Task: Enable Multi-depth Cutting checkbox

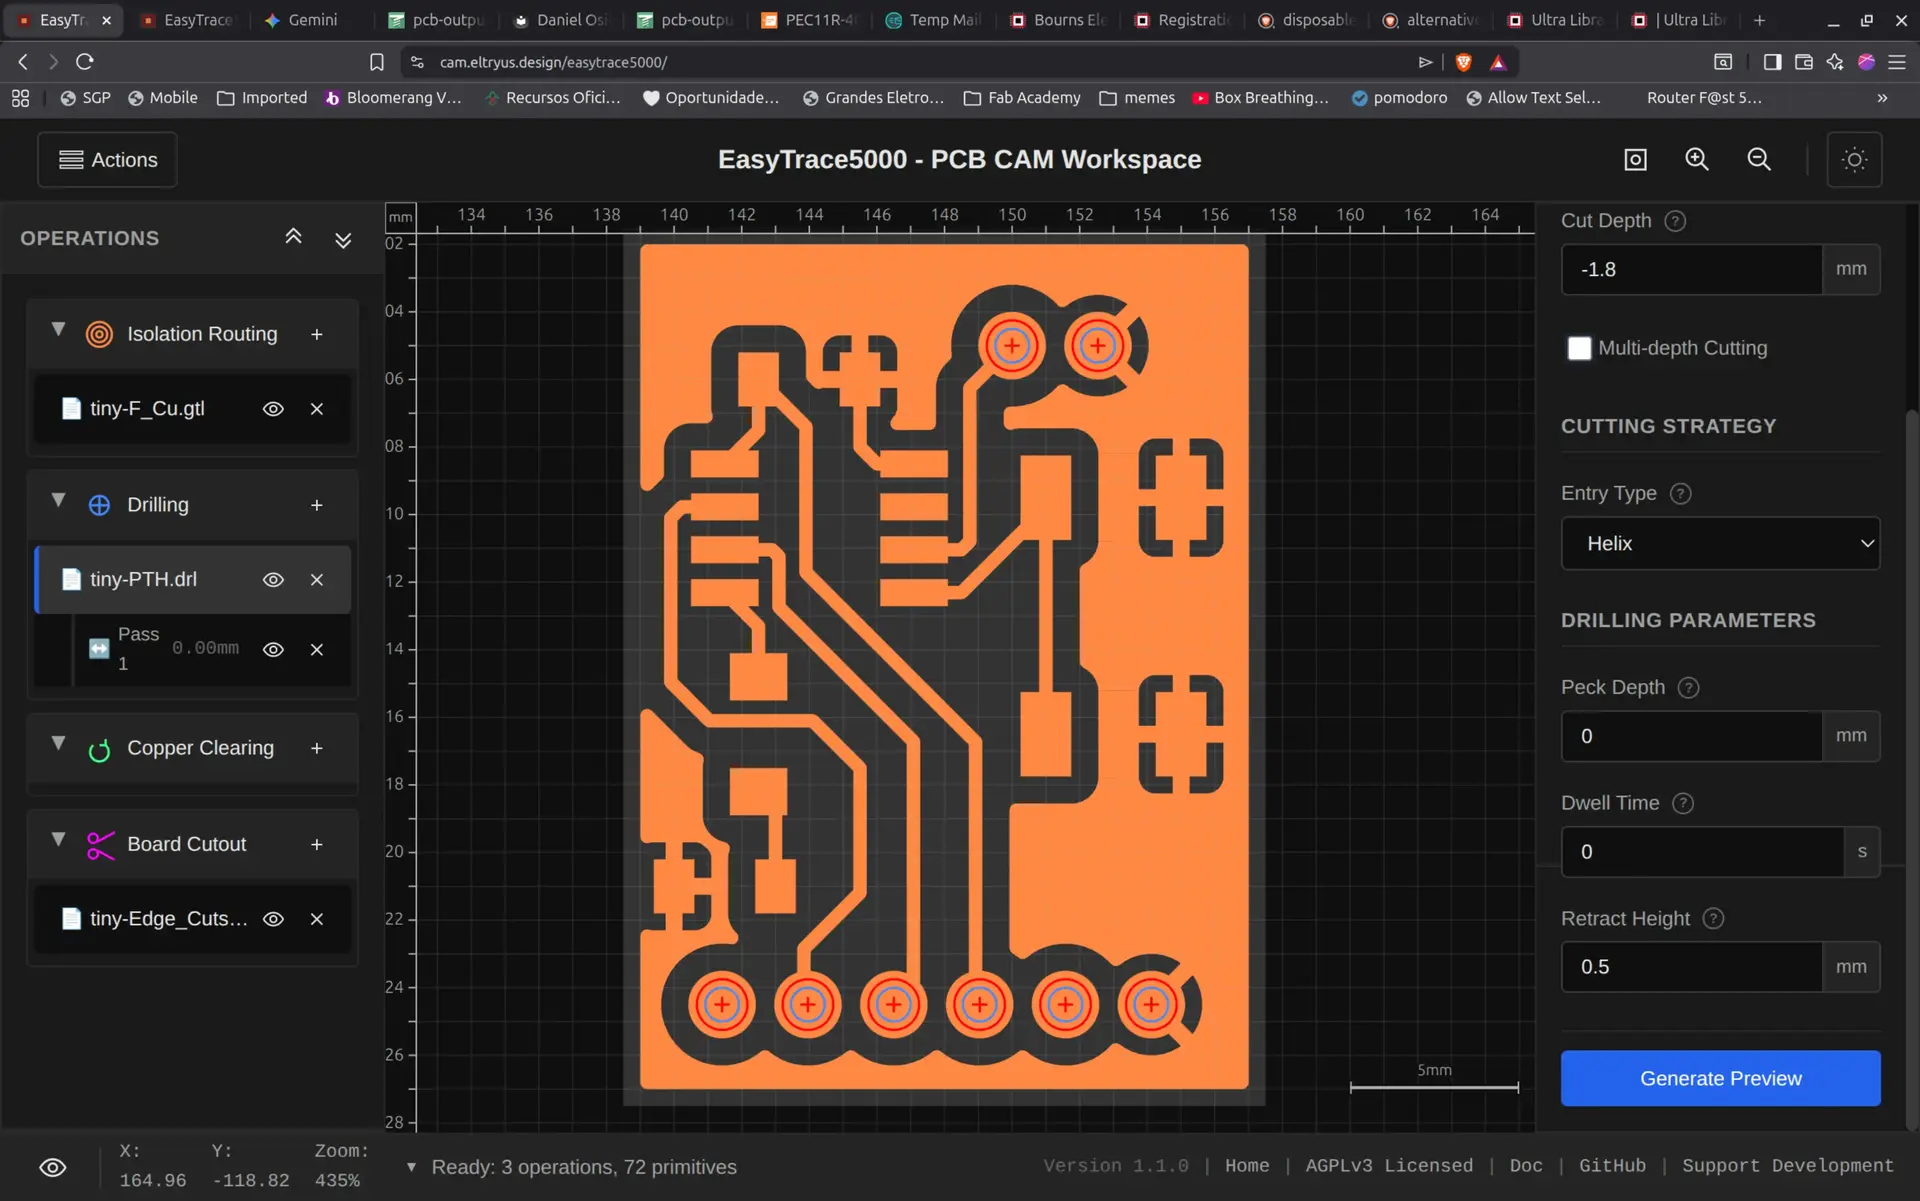Action: [1579, 348]
